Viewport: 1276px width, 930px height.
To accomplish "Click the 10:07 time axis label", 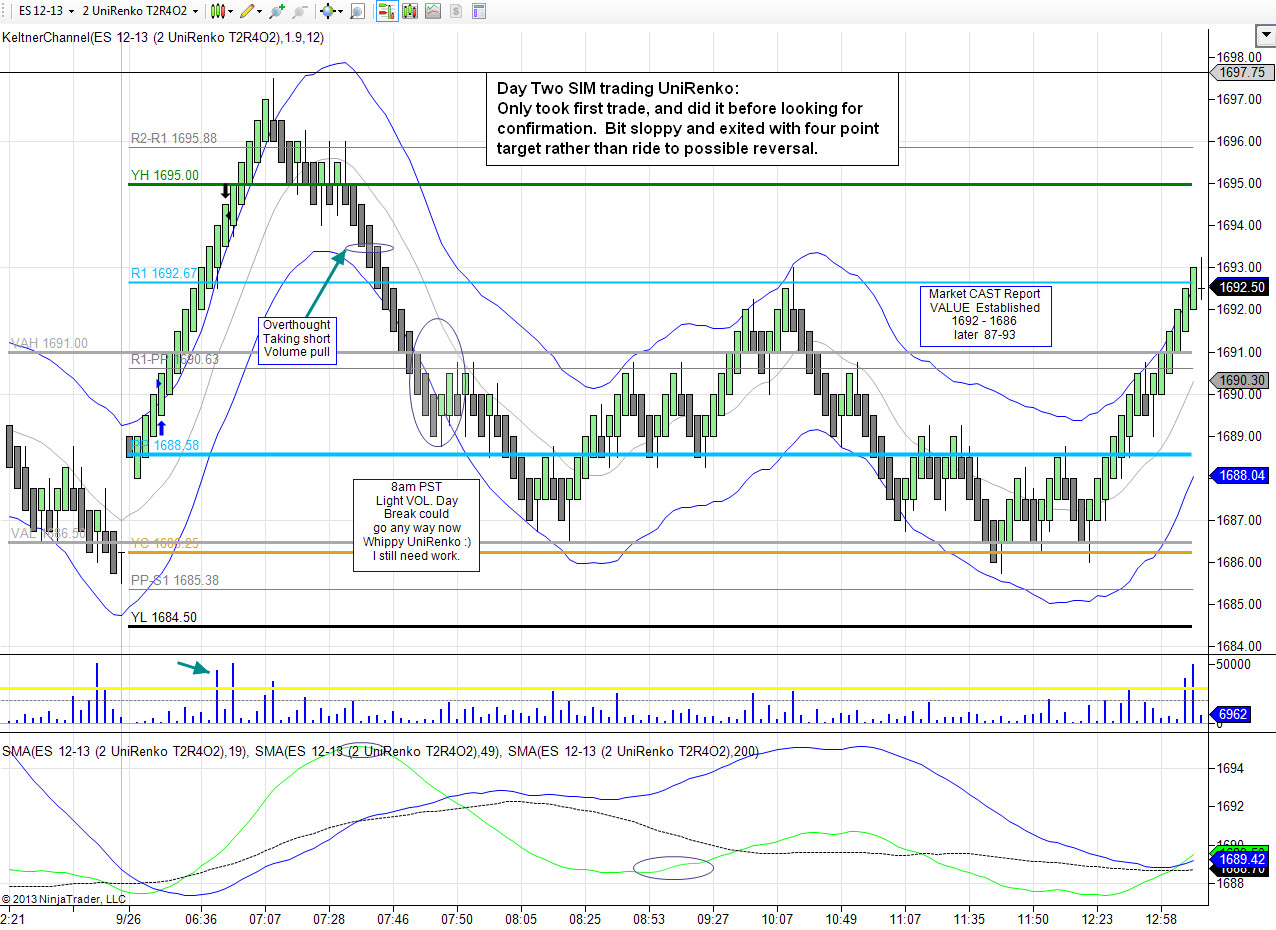I will tap(777, 918).
